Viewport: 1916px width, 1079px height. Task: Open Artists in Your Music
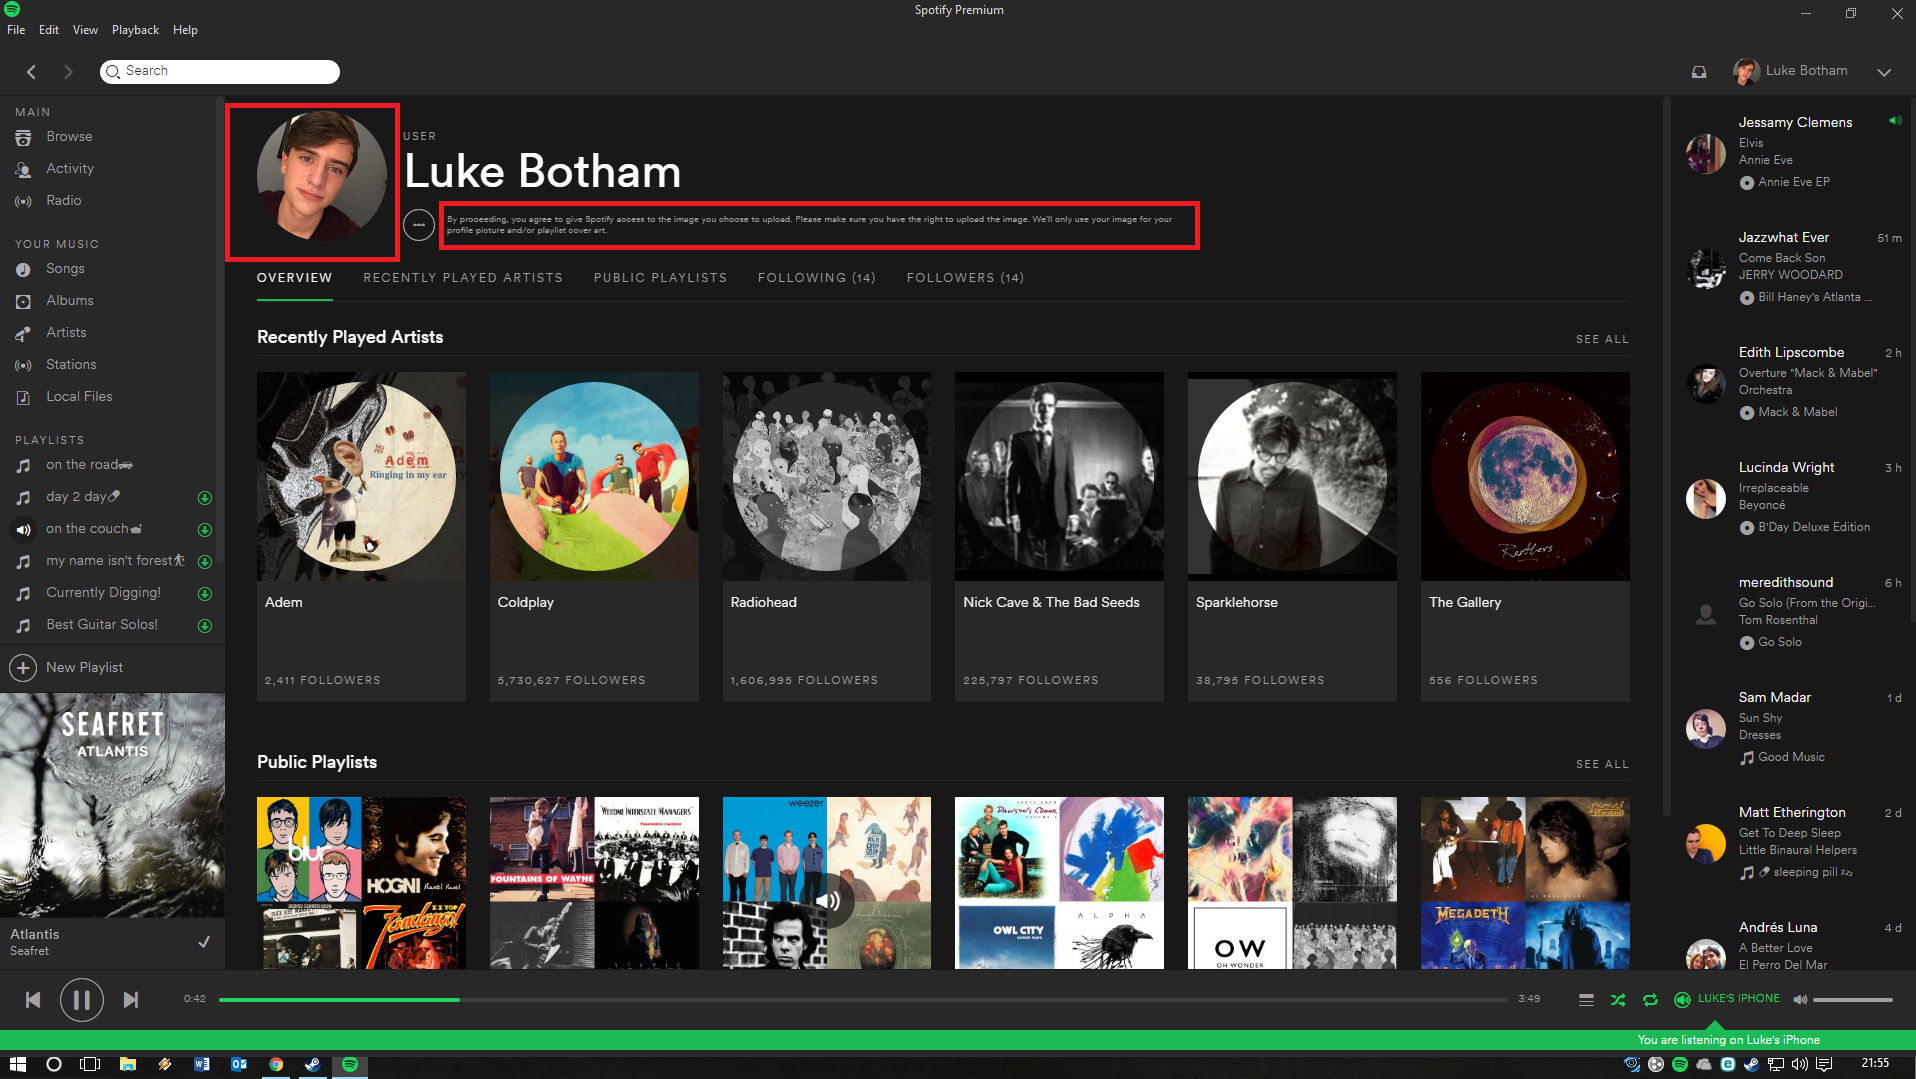point(66,333)
